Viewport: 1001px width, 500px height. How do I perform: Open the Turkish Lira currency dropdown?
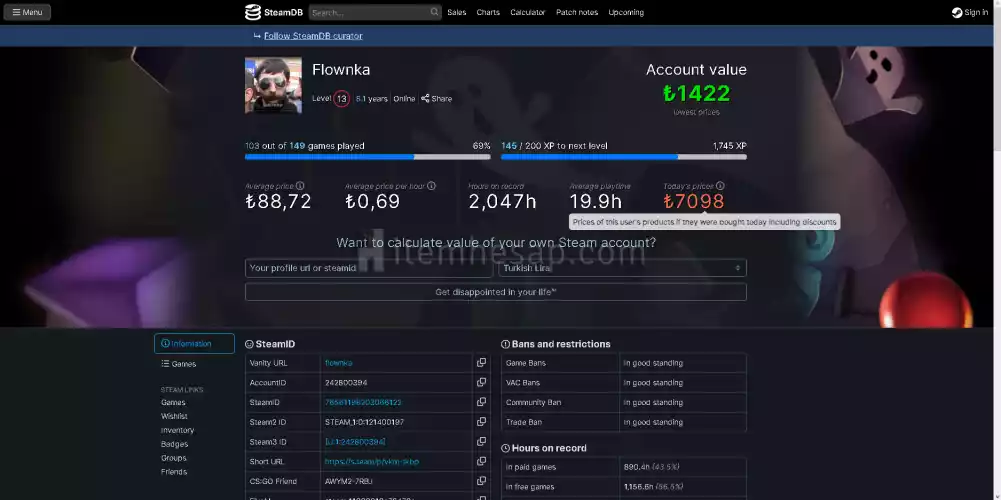[x=622, y=268]
